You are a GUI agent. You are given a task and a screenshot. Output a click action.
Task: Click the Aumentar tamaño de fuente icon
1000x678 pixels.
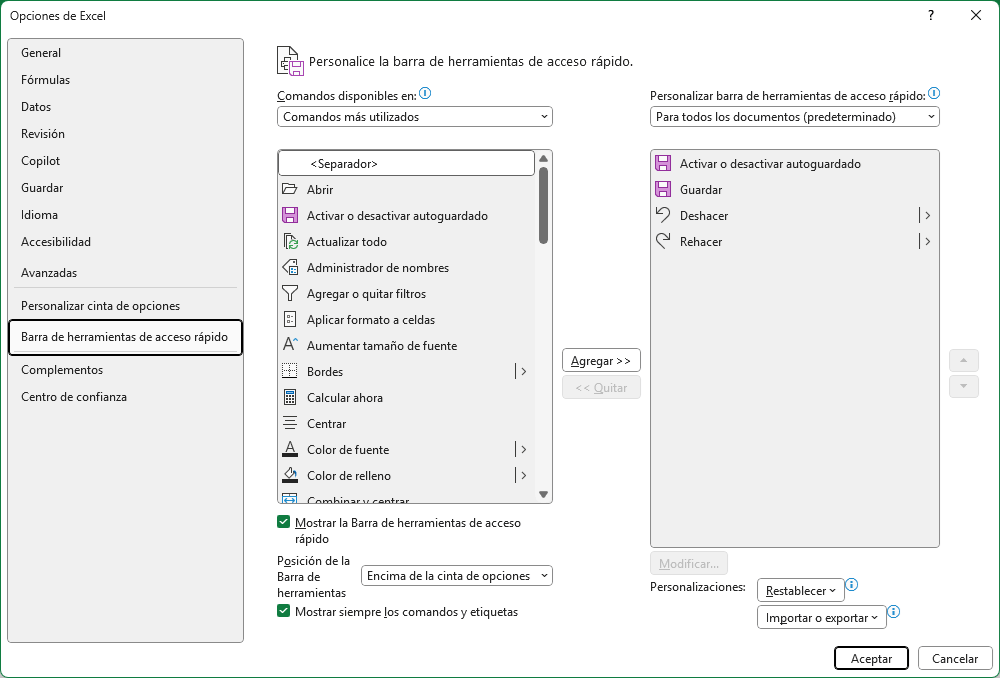pyautogui.click(x=290, y=346)
